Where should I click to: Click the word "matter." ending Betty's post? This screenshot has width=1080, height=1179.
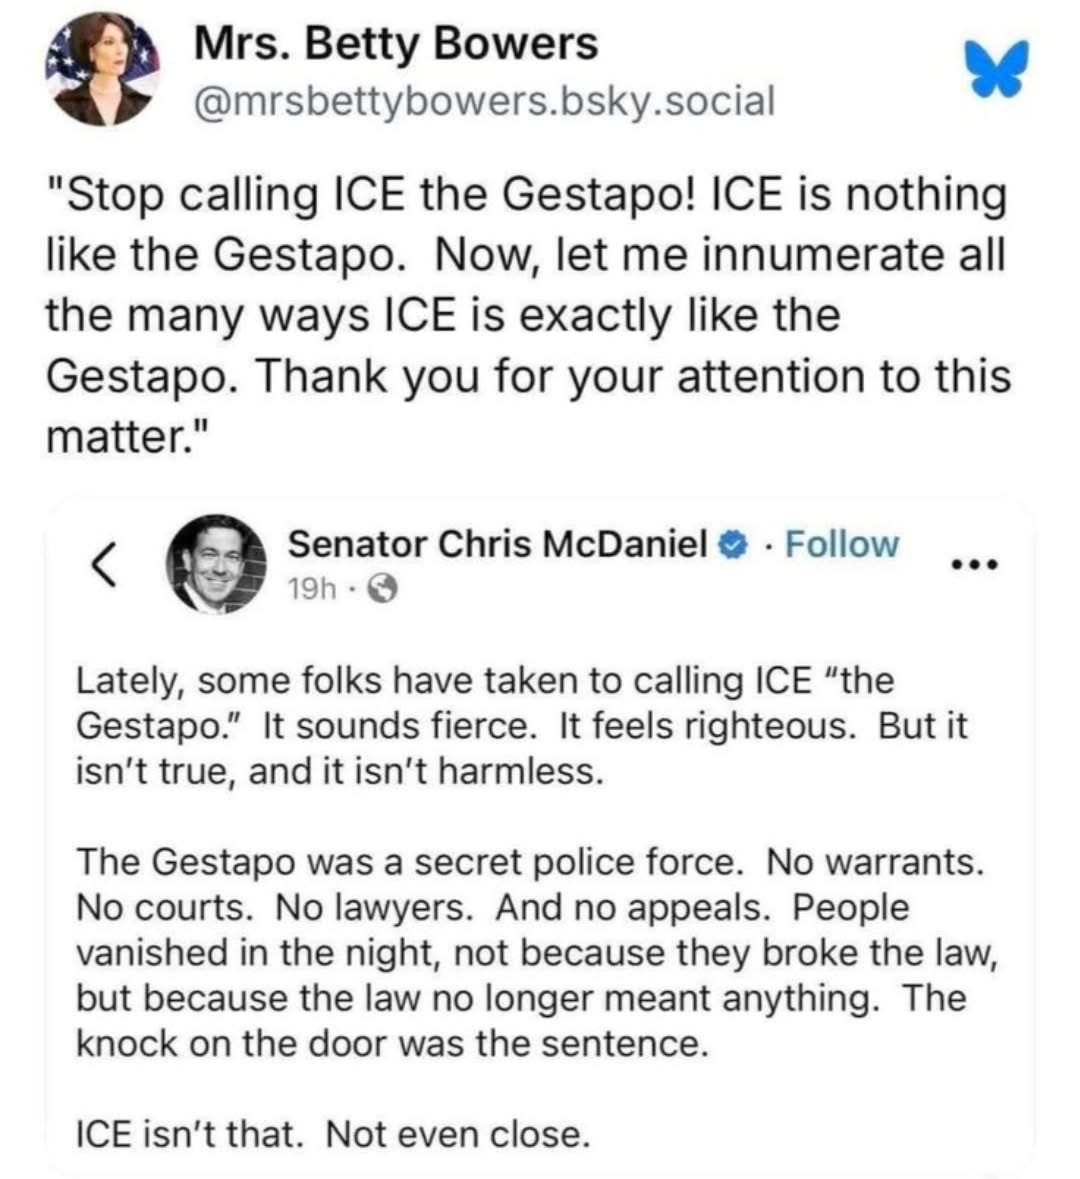[x=124, y=436]
